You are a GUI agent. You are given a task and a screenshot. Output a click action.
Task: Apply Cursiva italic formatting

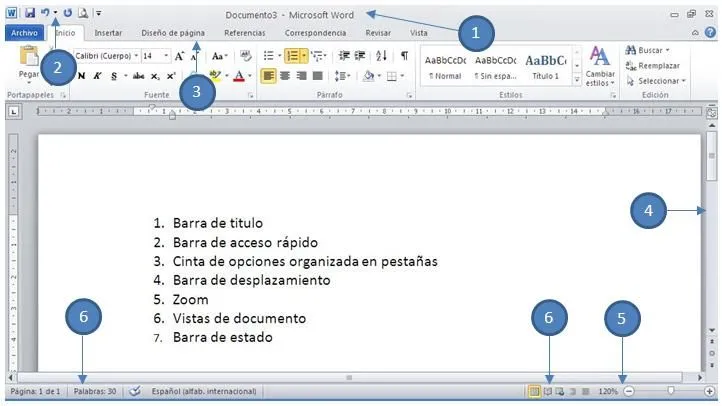pos(97,76)
